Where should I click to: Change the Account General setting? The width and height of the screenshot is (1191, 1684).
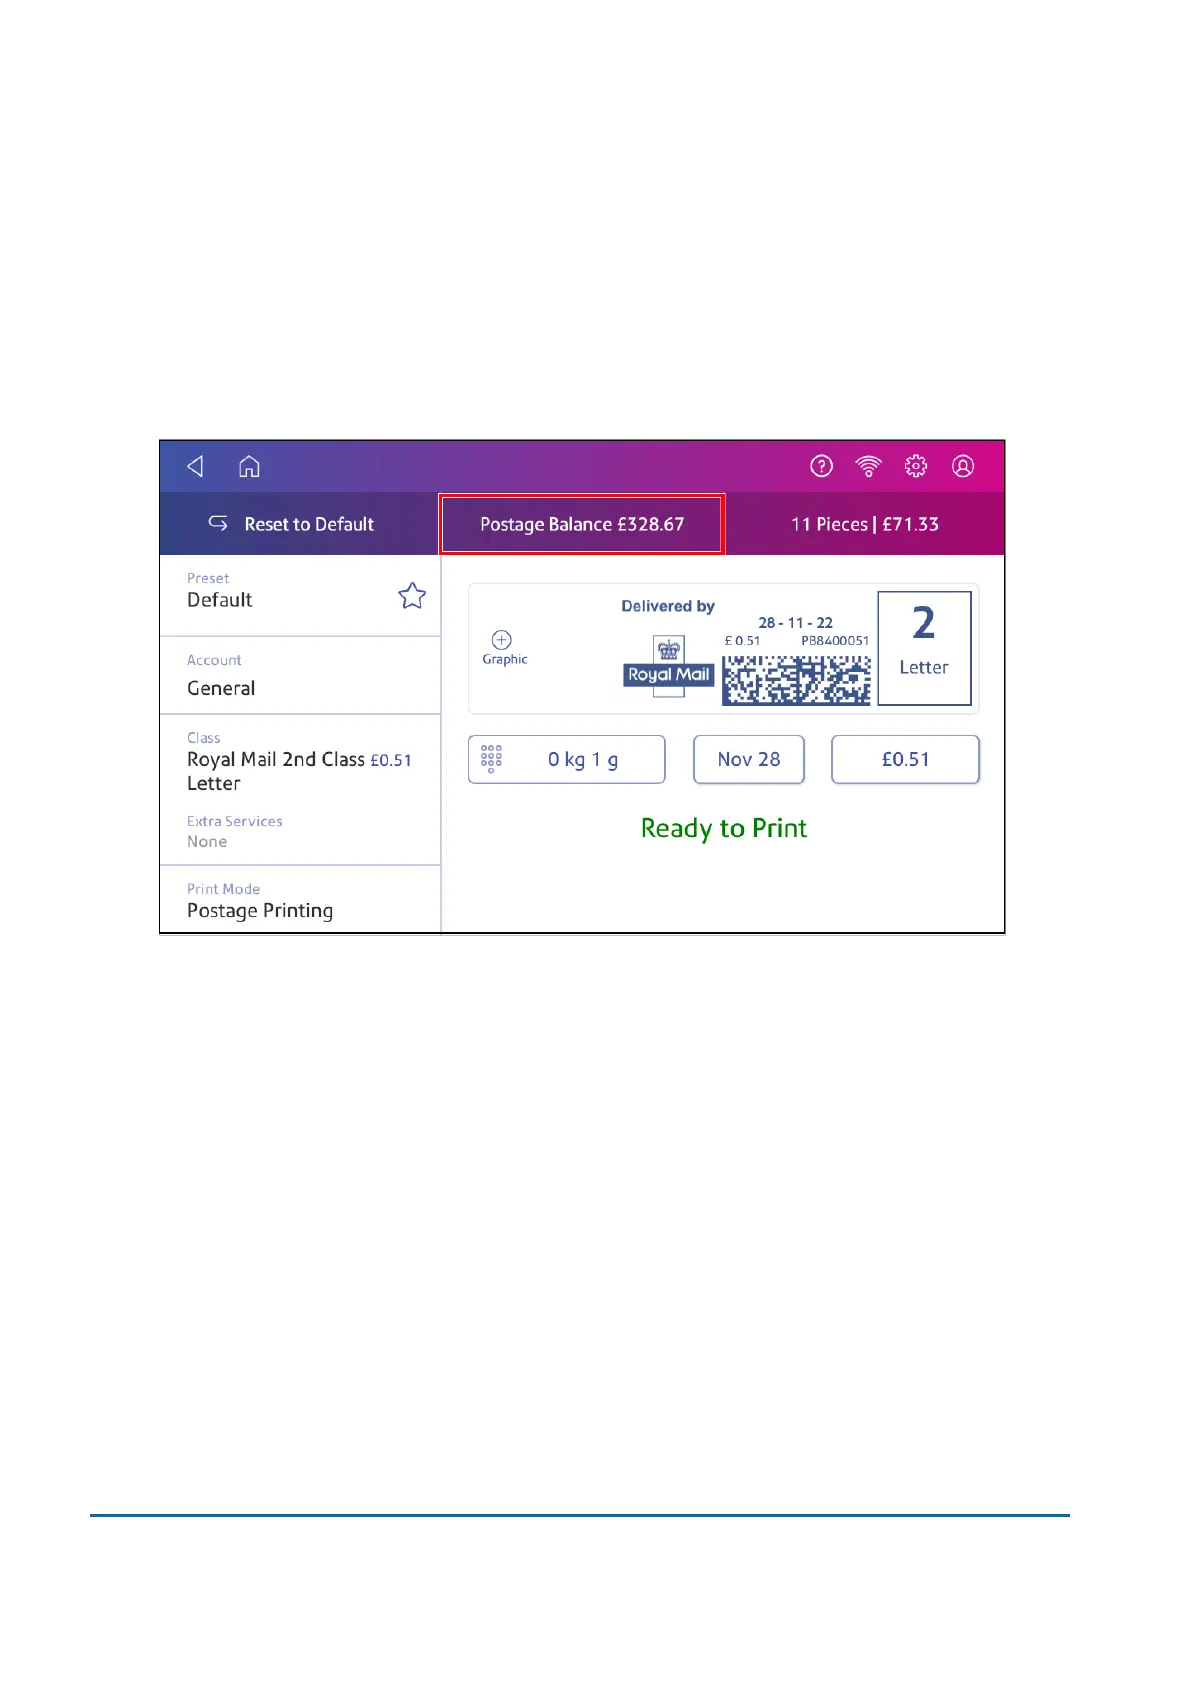pyautogui.click(x=300, y=675)
